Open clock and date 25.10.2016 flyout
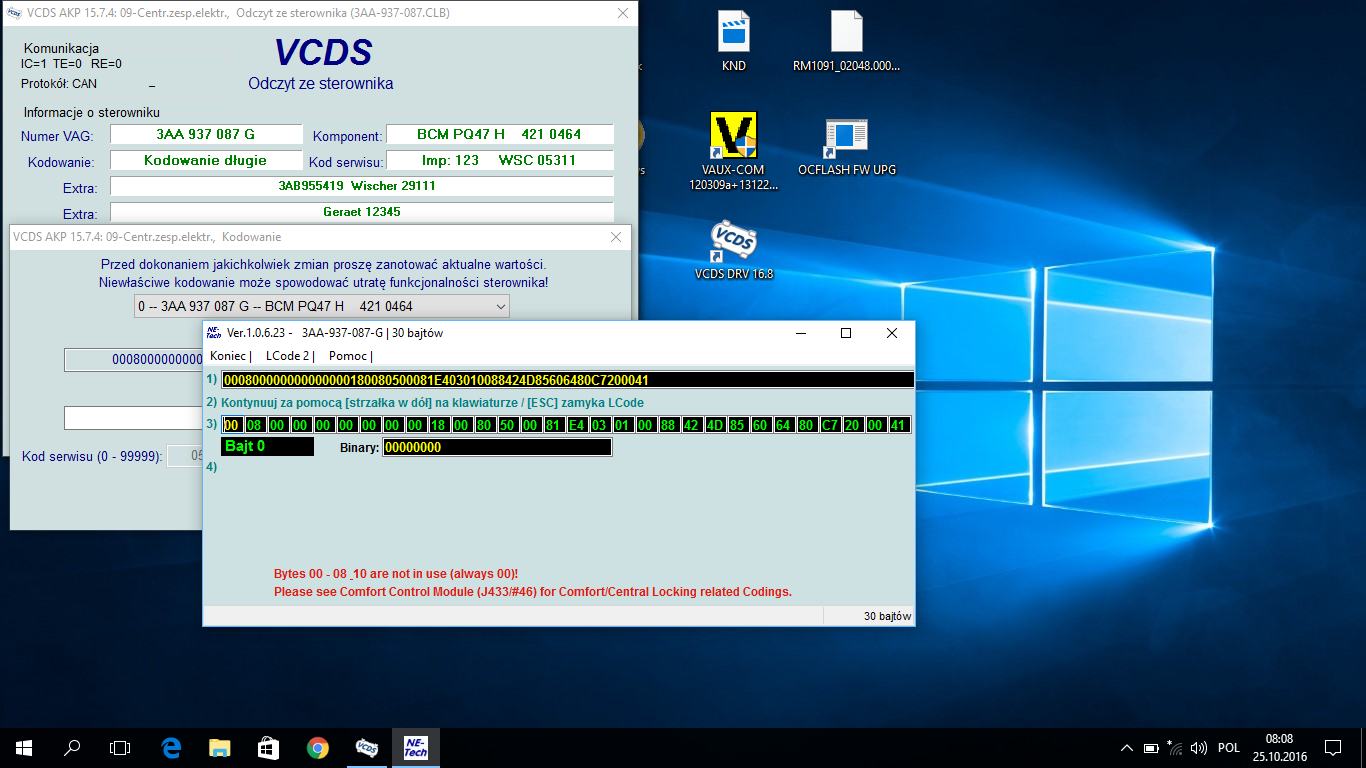This screenshot has height=768, width=1366. tap(1279, 747)
